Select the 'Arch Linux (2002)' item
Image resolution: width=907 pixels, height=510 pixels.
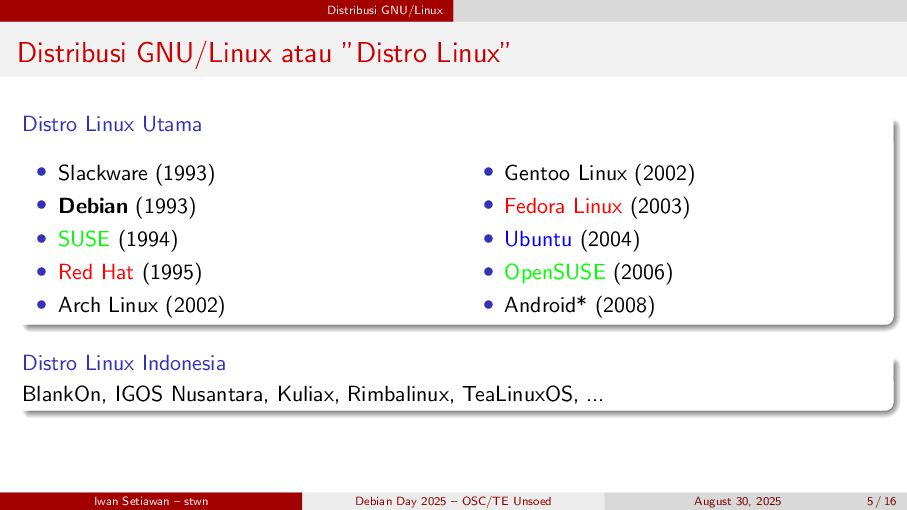click(142, 305)
